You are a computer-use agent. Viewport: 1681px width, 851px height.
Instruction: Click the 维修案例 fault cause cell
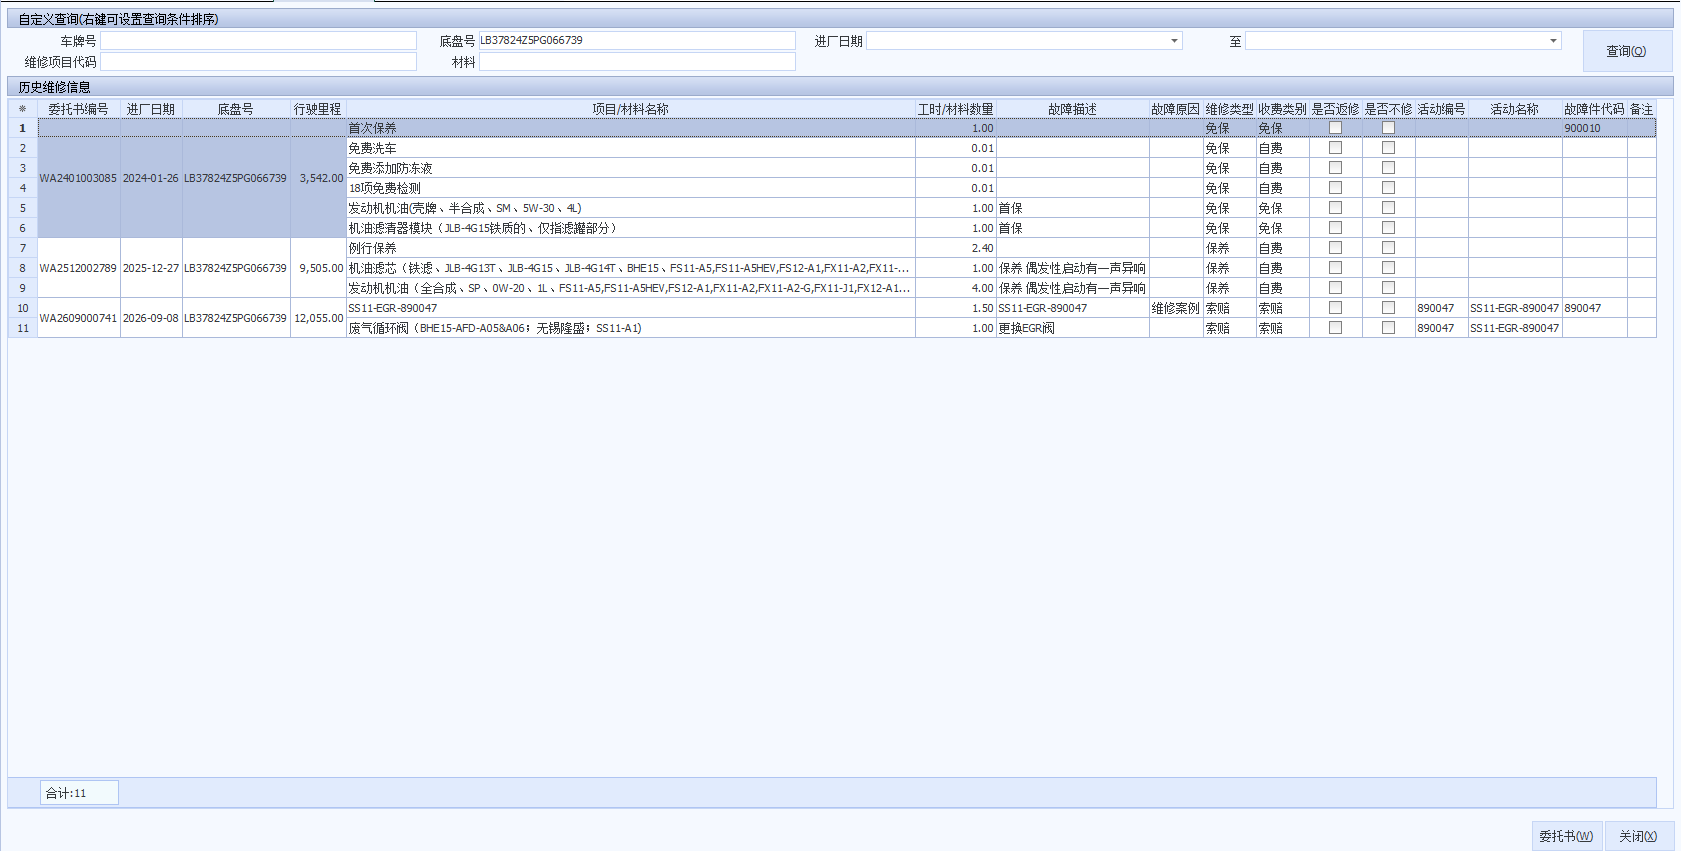1176,308
